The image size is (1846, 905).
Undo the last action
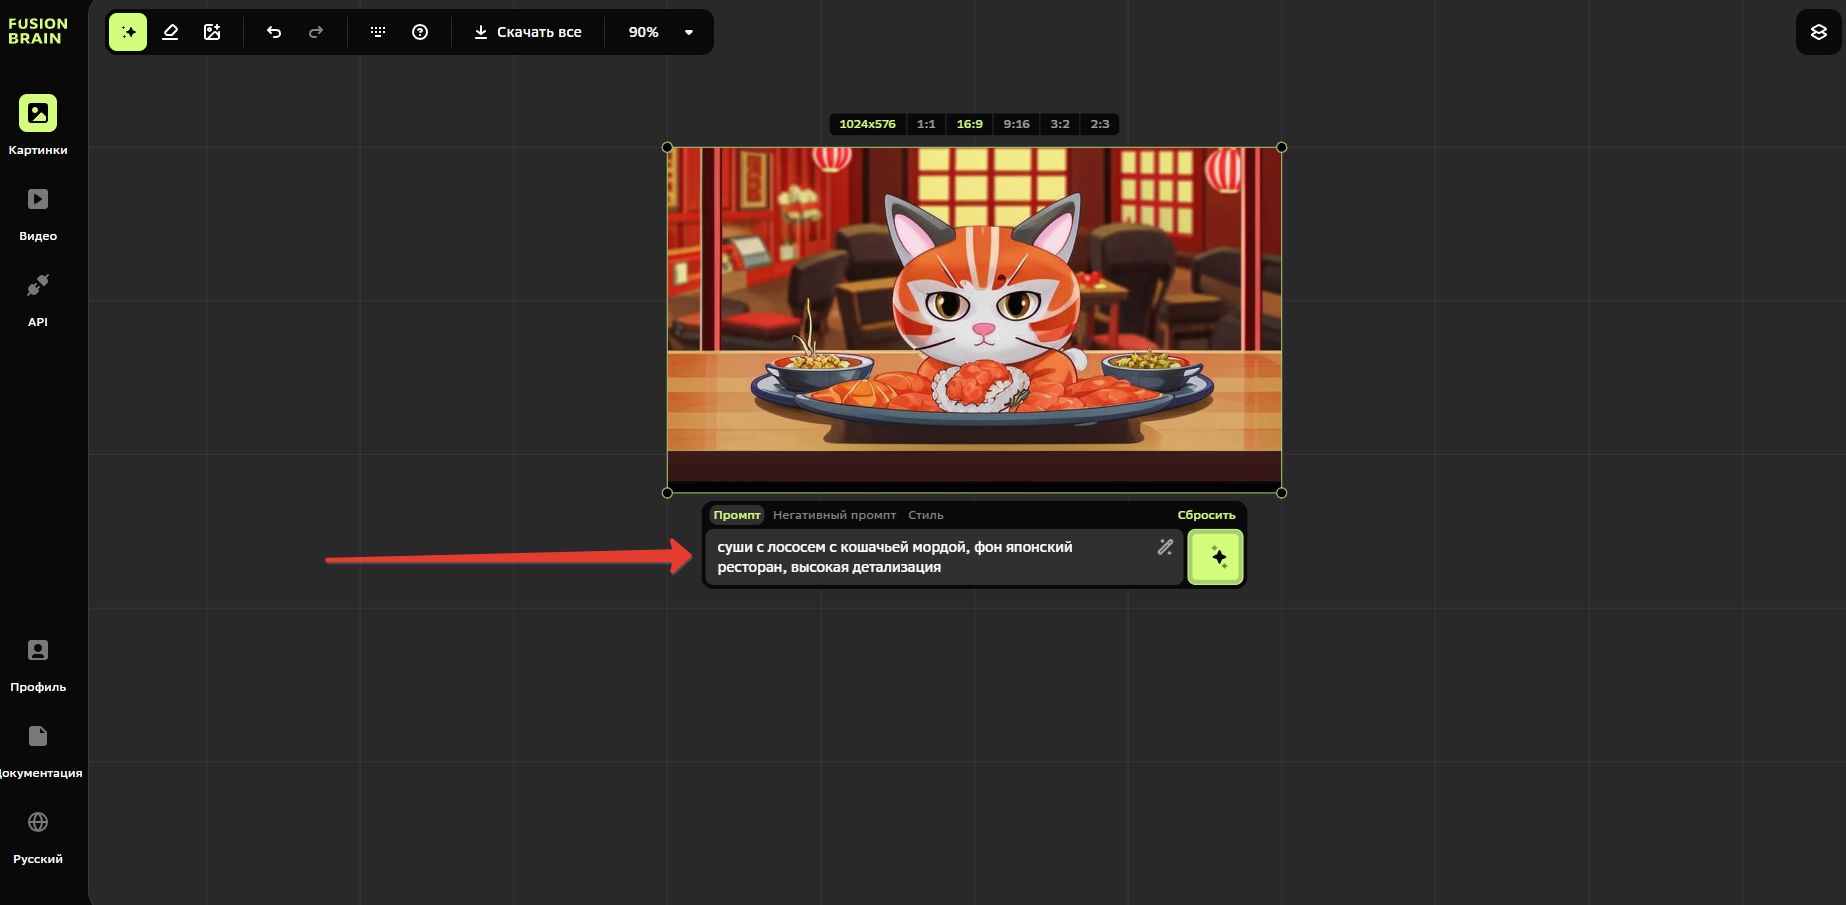coord(274,32)
